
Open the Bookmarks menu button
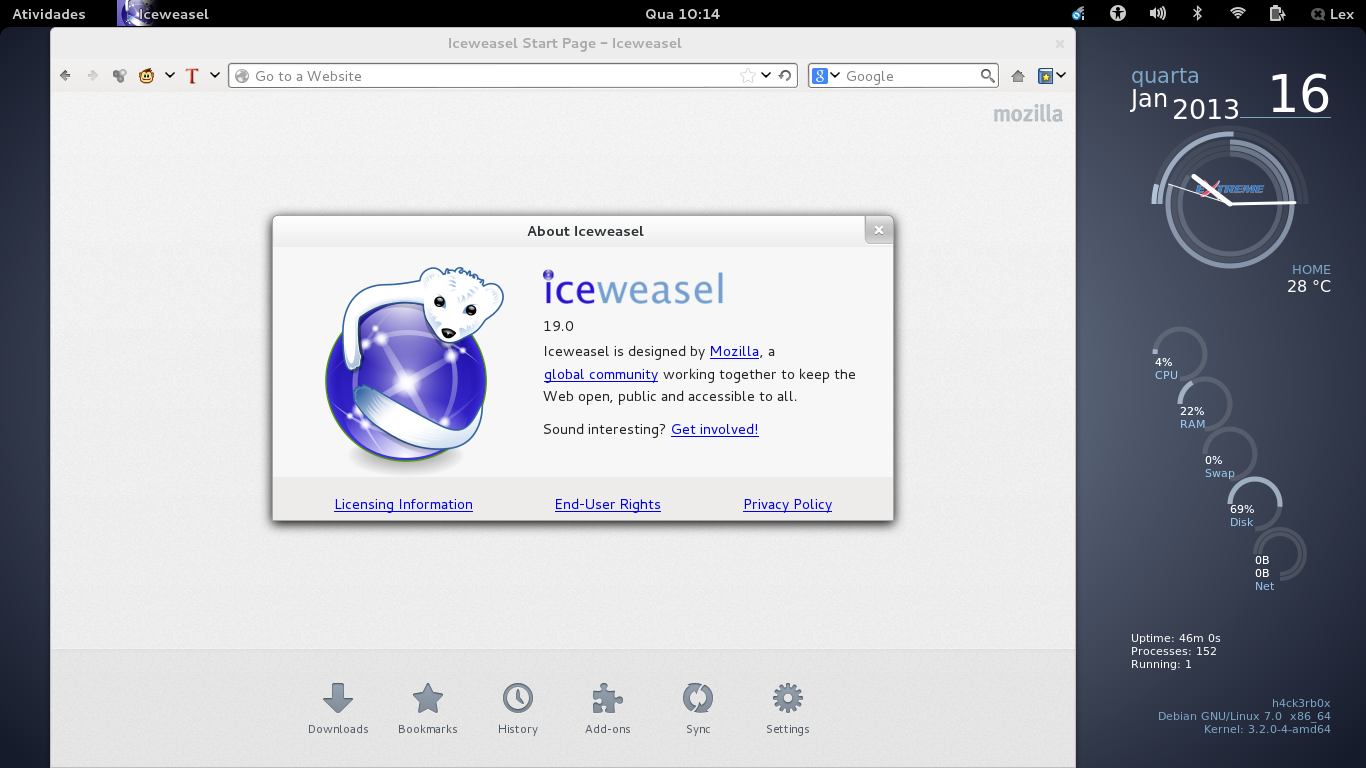coord(1045,76)
